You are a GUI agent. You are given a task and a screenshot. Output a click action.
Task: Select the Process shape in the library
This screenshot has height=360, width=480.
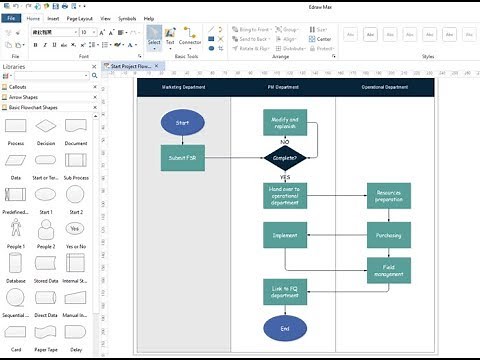click(x=16, y=126)
